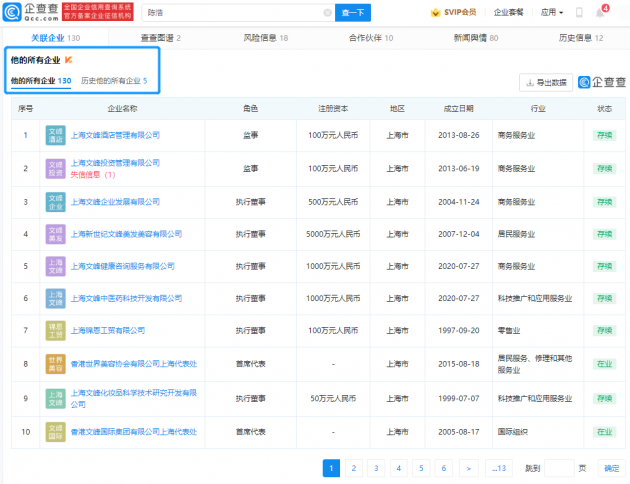Click the 查一下 search button

point(354,13)
